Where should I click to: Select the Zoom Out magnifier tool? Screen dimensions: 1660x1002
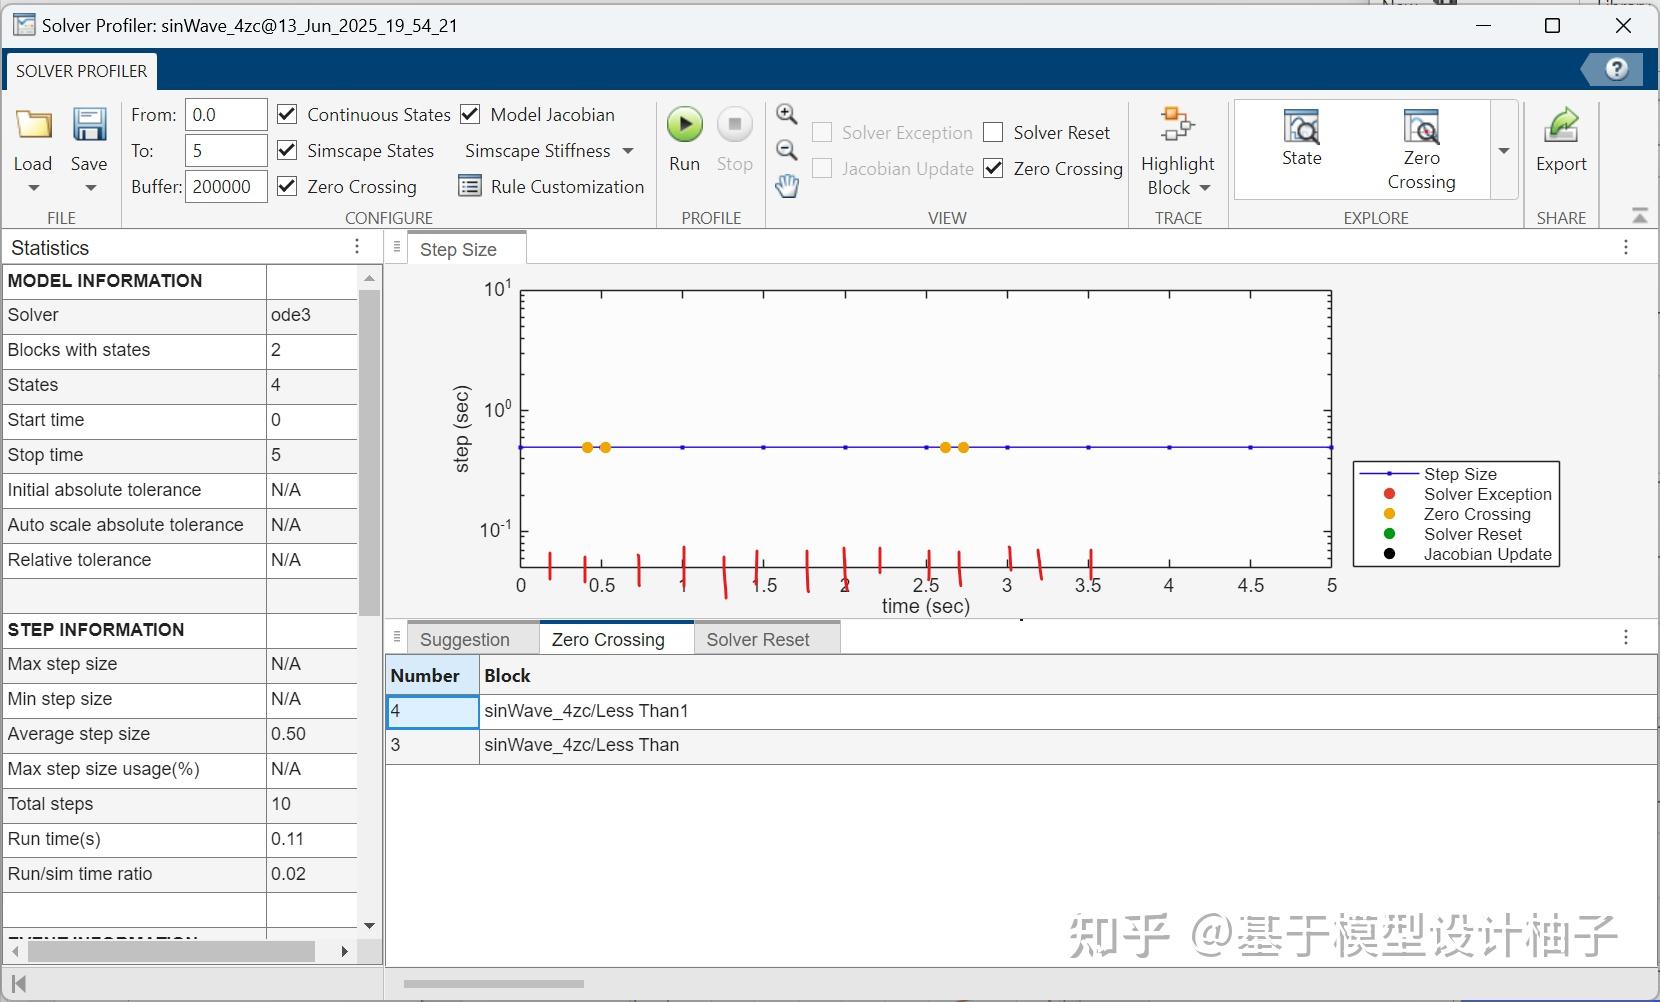pyautogui.click(x=787, y=150)
